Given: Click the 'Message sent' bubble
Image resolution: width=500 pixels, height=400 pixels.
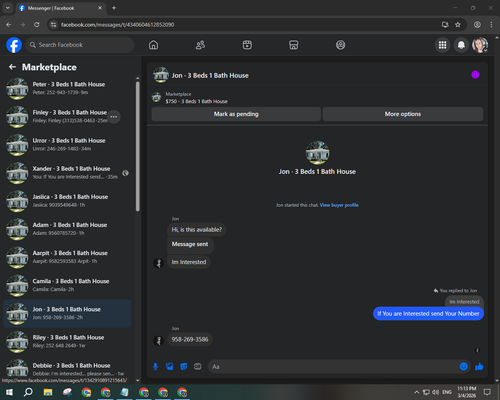Looking at the screenshot, I should (190, 244).
